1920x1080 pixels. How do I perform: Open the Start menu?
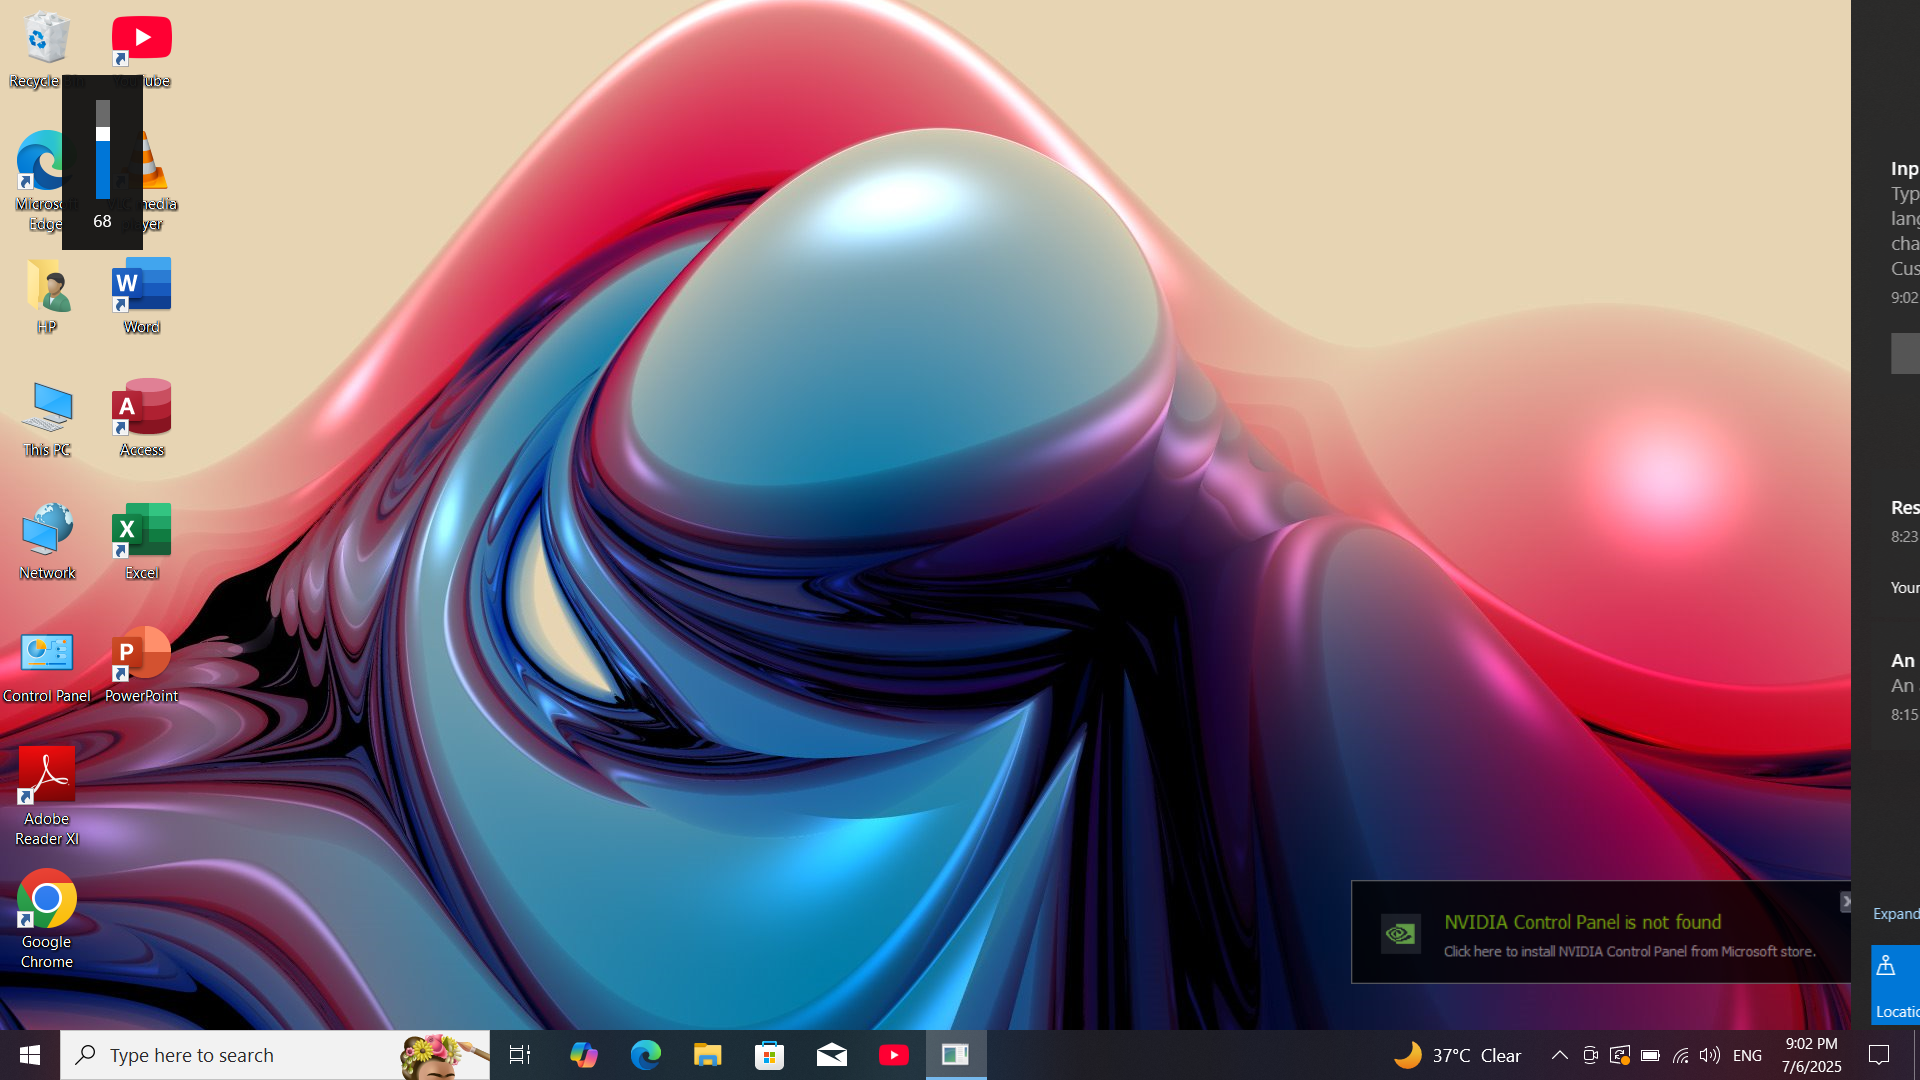point(30,1055)
